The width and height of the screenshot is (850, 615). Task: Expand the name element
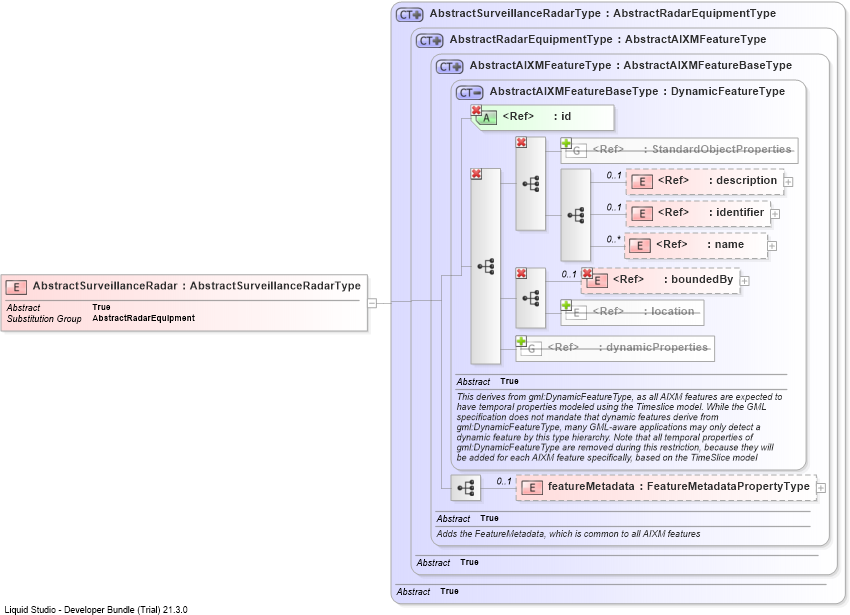click(x=772, y=246)
